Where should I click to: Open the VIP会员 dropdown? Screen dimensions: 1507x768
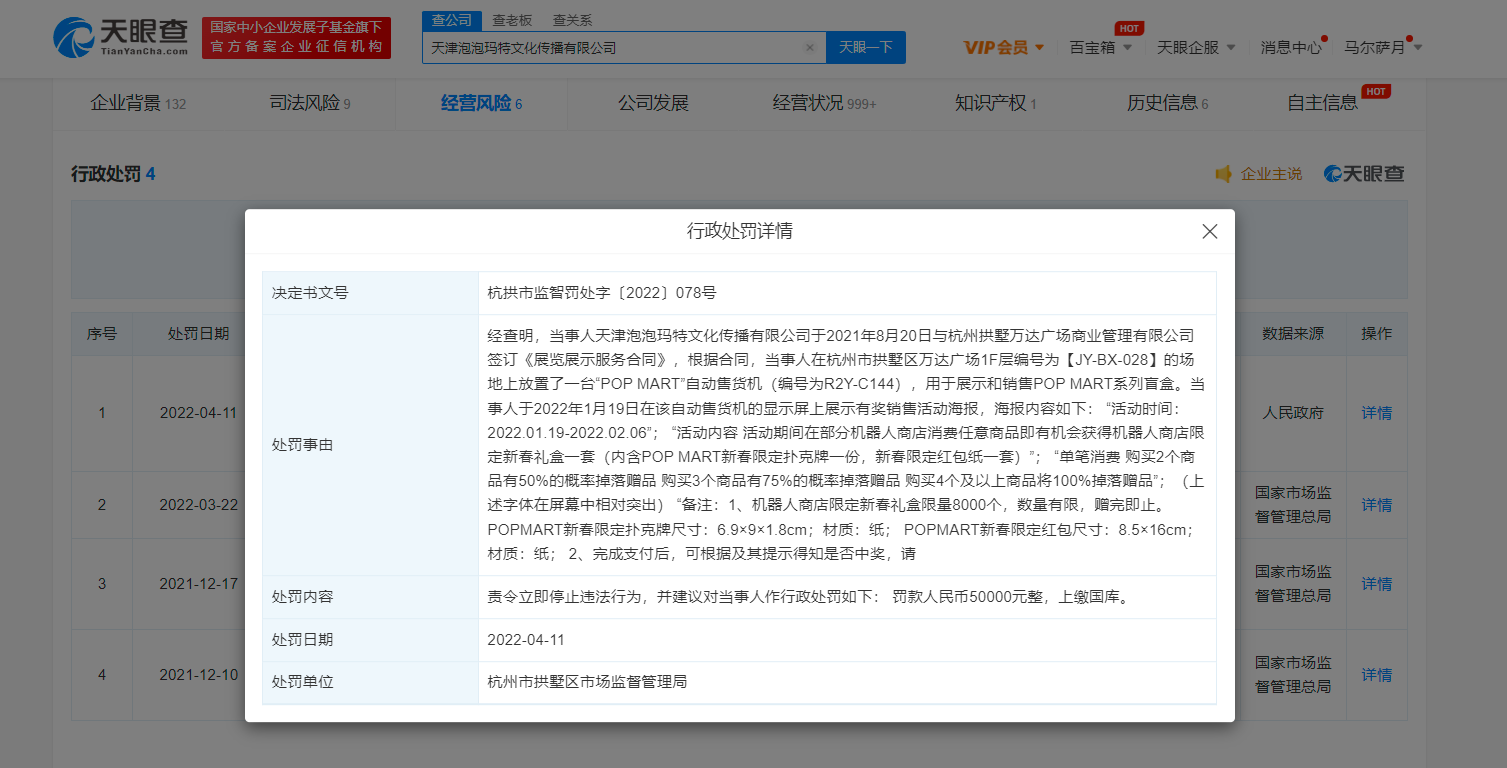(1004, 47)
